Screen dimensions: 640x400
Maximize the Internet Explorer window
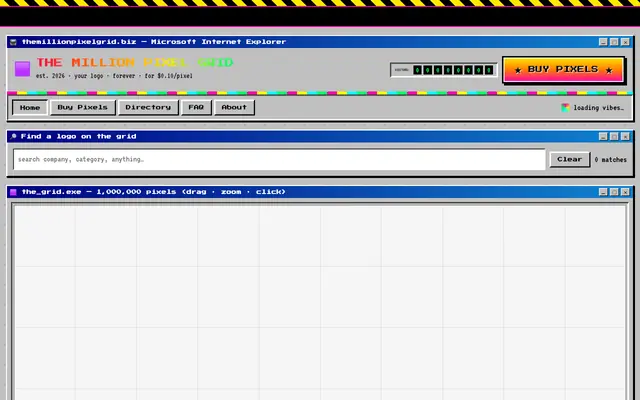(x=614, y=42)
